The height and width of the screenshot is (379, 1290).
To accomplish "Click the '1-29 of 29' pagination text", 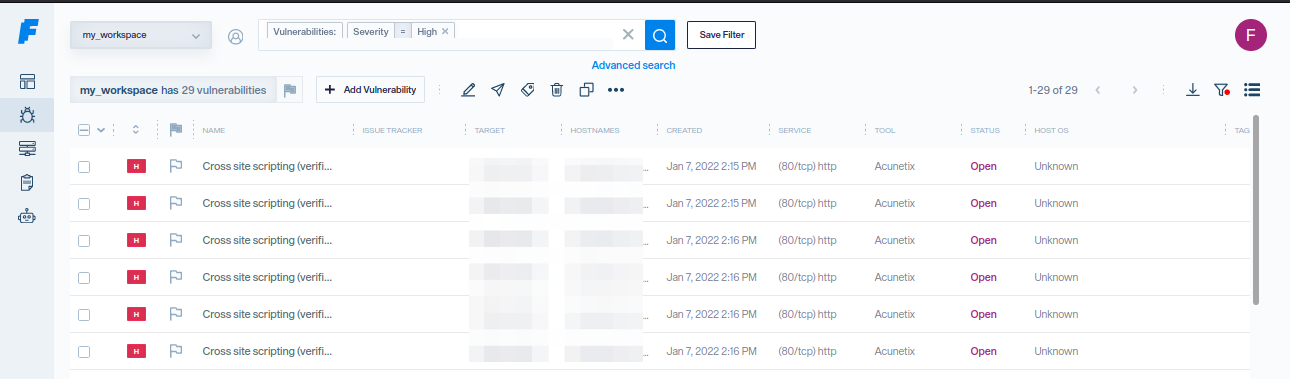I will coord(1053,90).
